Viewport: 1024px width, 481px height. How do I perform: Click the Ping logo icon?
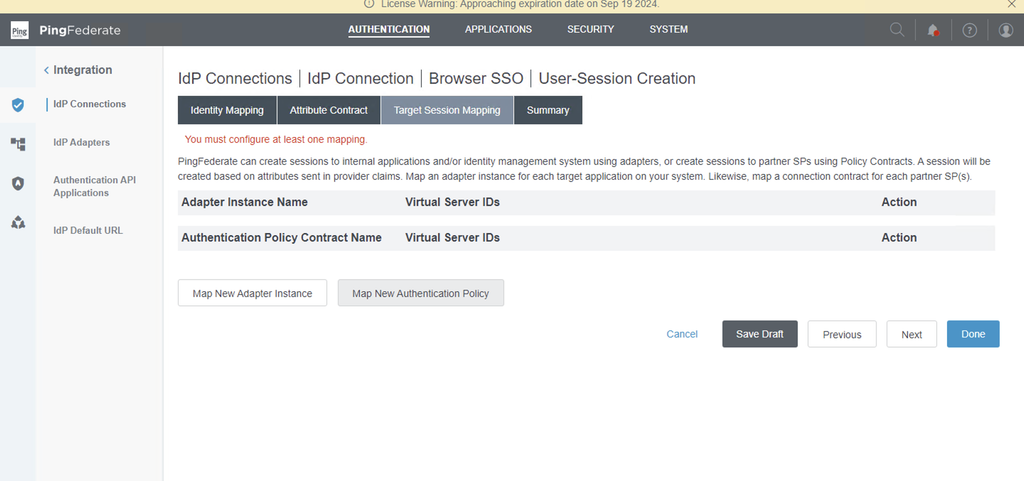click(x=20, y=30)
